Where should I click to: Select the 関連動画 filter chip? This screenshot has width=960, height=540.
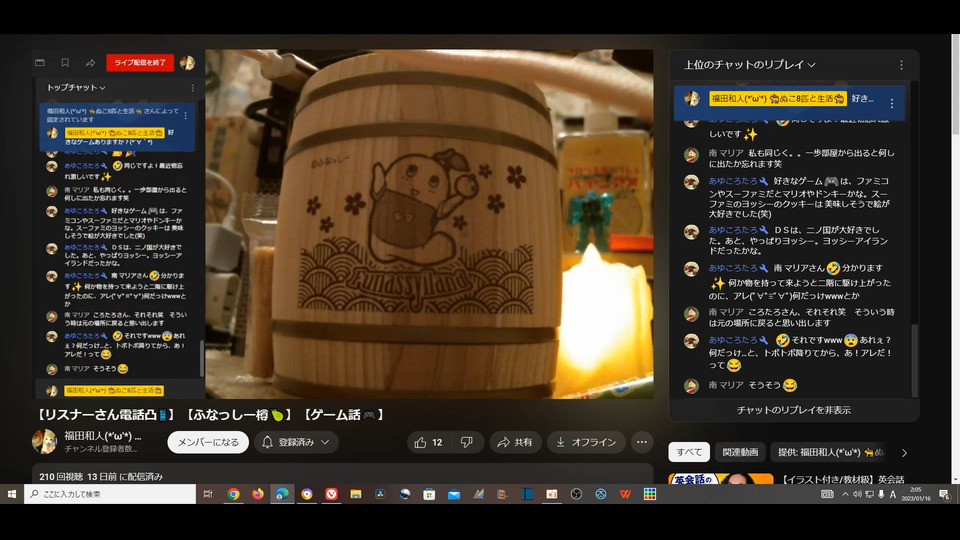740,452
